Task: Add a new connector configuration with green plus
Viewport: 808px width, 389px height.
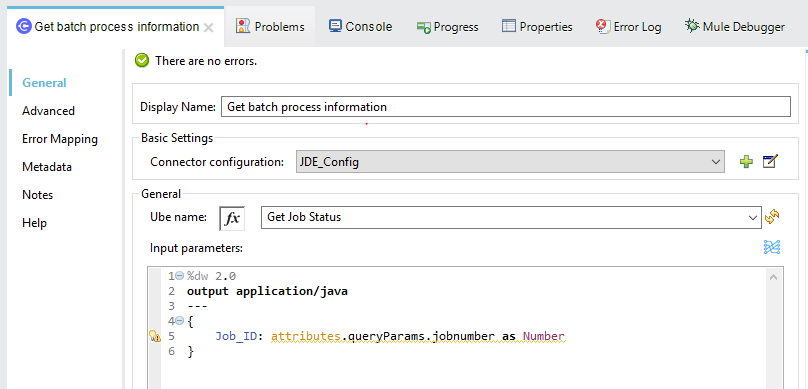Action: 746,162
